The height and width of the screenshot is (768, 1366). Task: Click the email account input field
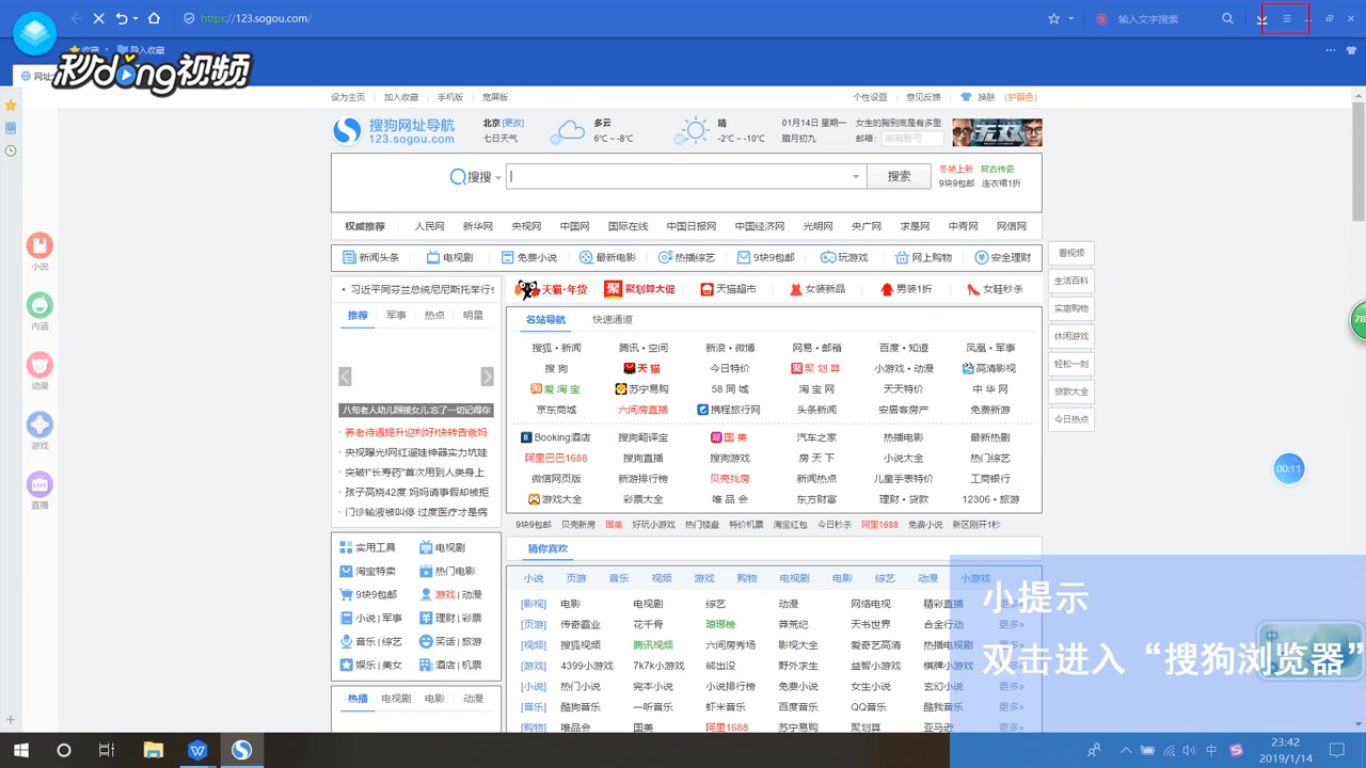[x=912, y=138]
